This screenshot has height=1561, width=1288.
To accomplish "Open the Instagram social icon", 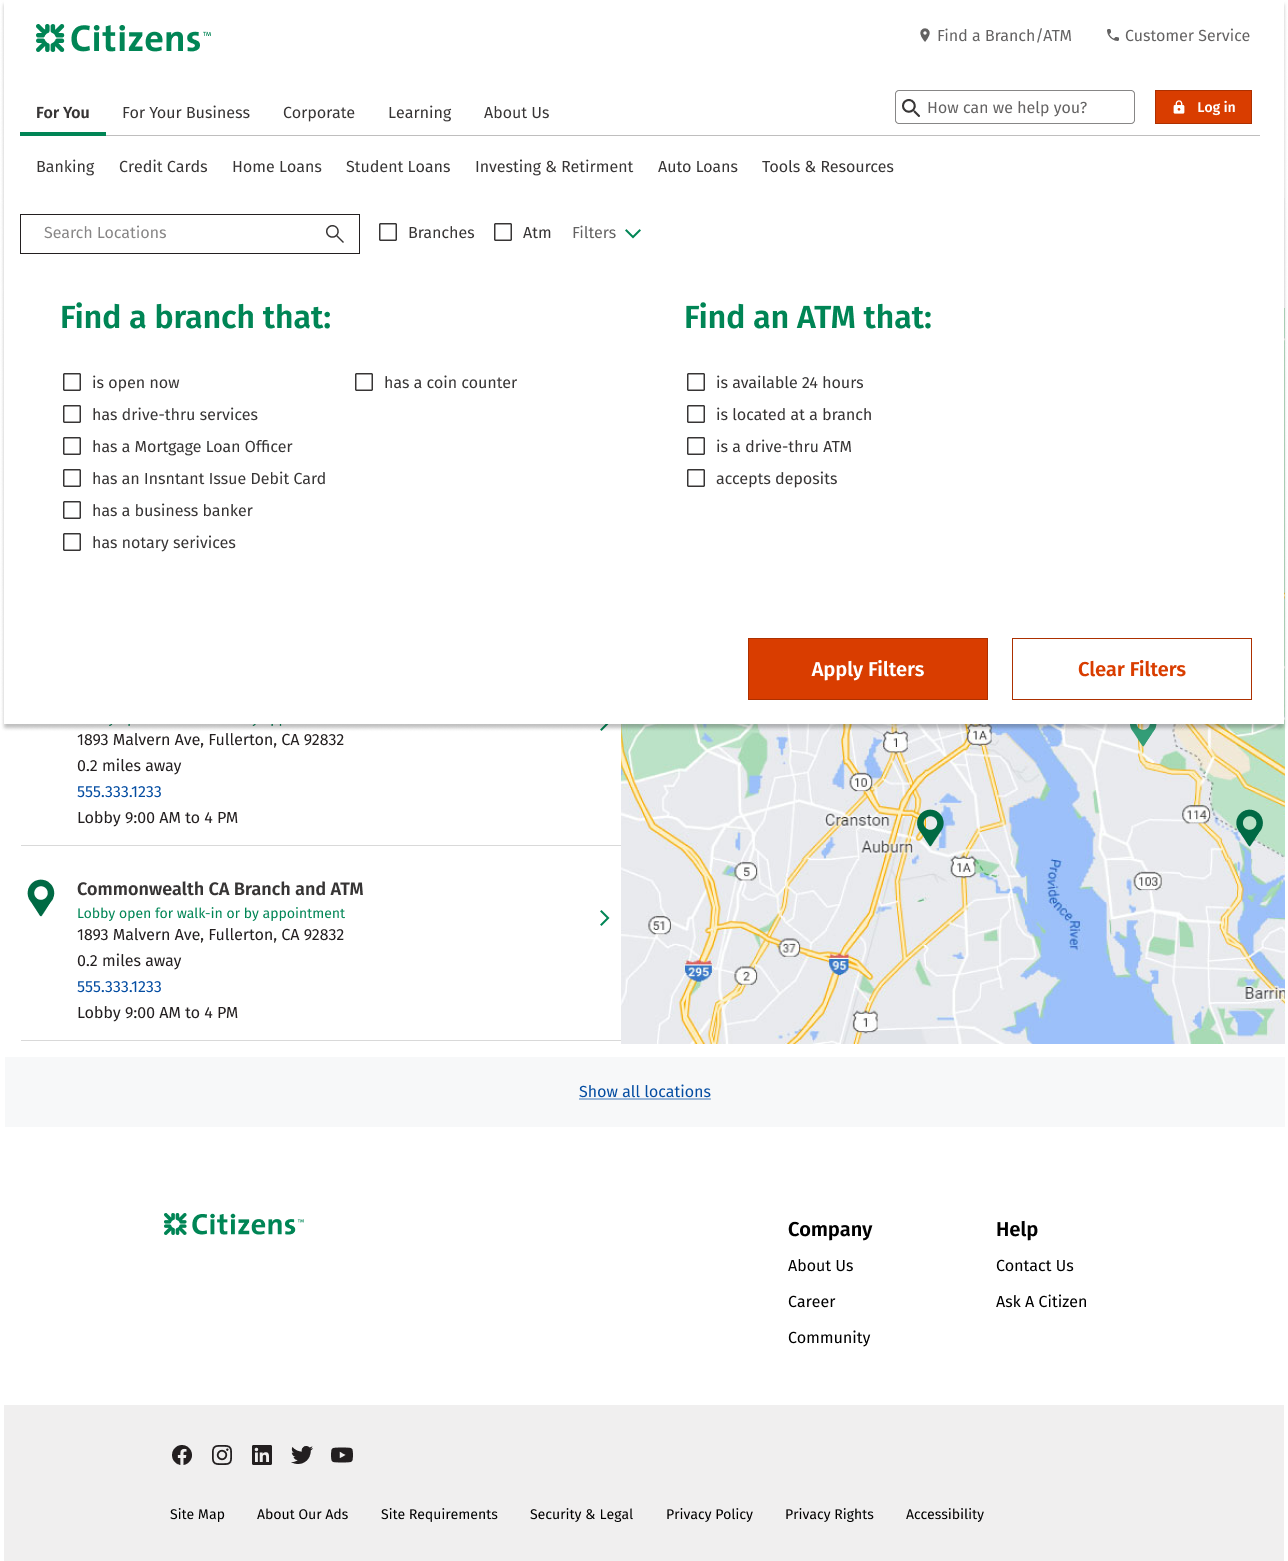I will tap(222, 1455).
